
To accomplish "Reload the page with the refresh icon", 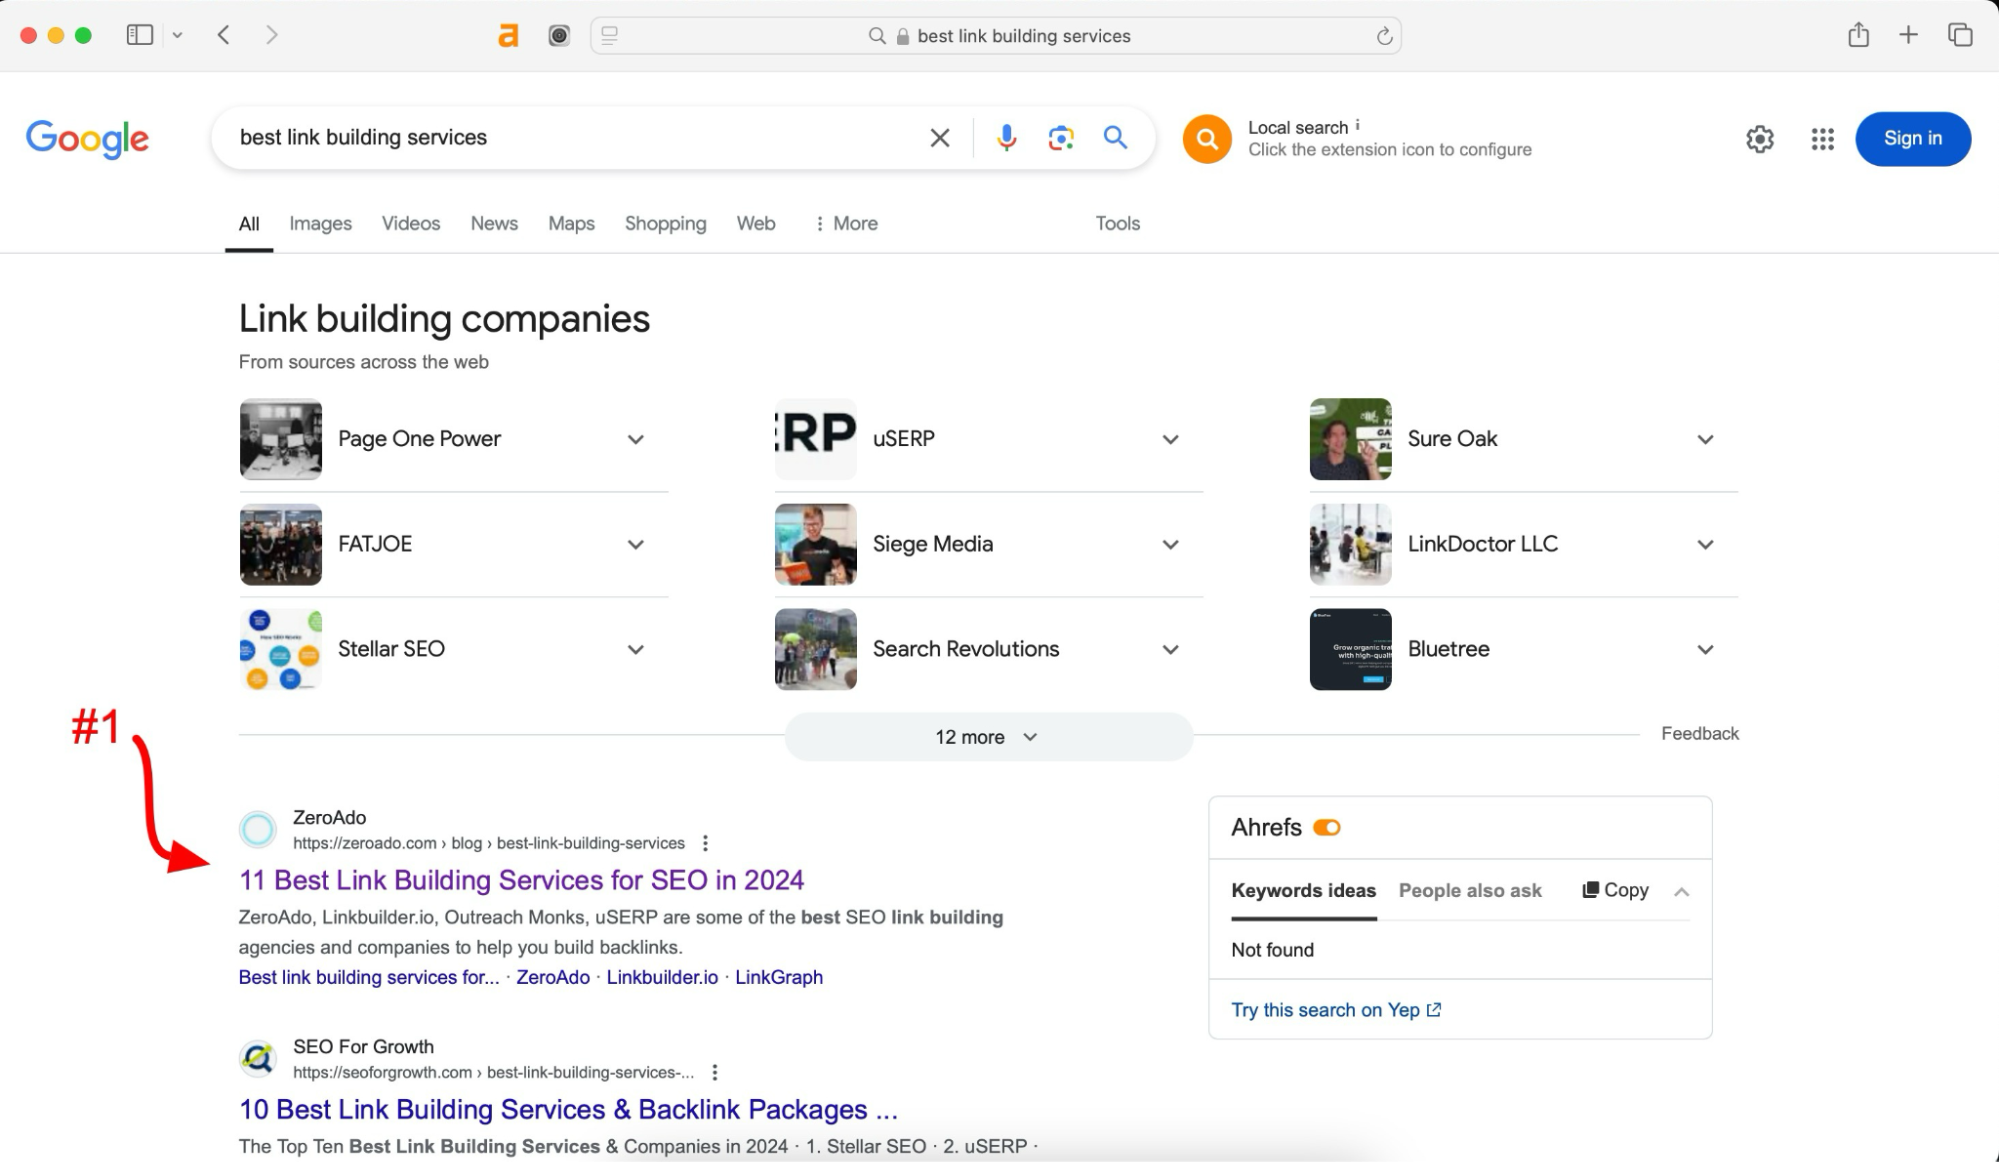I will point(1384,36).
